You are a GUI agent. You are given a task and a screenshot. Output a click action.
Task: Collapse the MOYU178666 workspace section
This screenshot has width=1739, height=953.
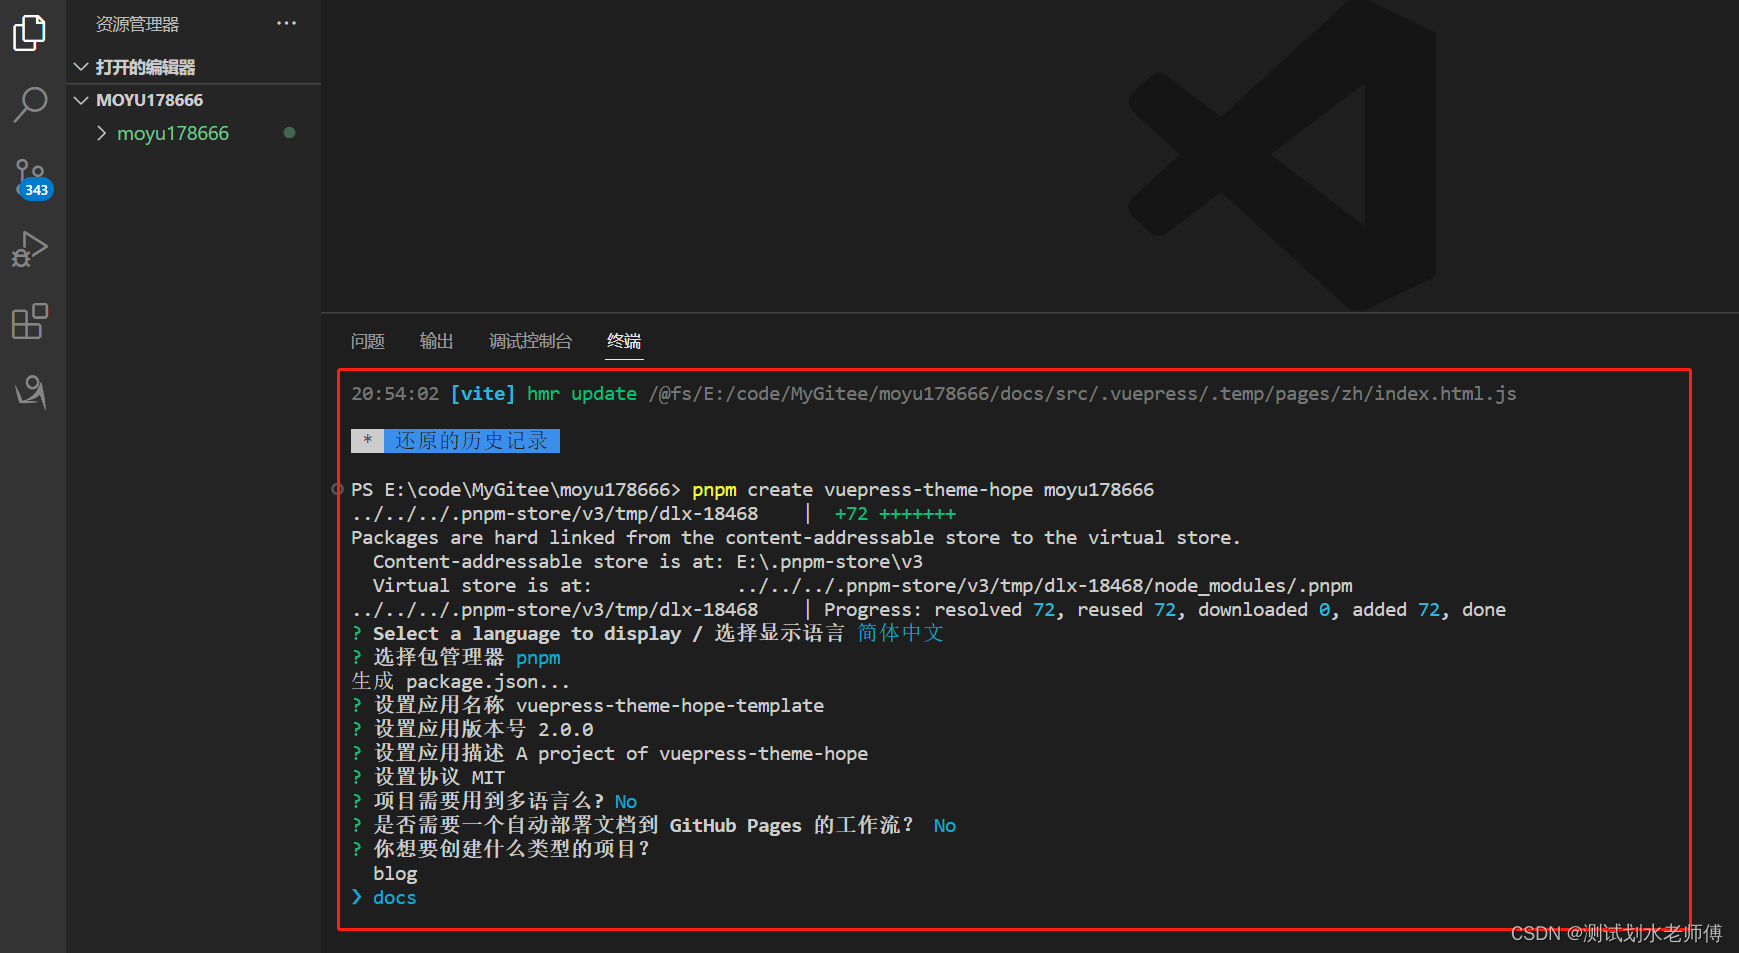(x=81, y=100)
